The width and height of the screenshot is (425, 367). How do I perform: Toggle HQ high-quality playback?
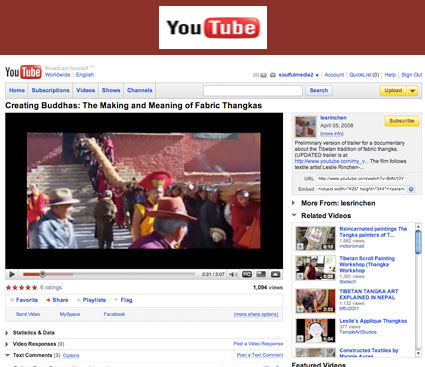247,274
